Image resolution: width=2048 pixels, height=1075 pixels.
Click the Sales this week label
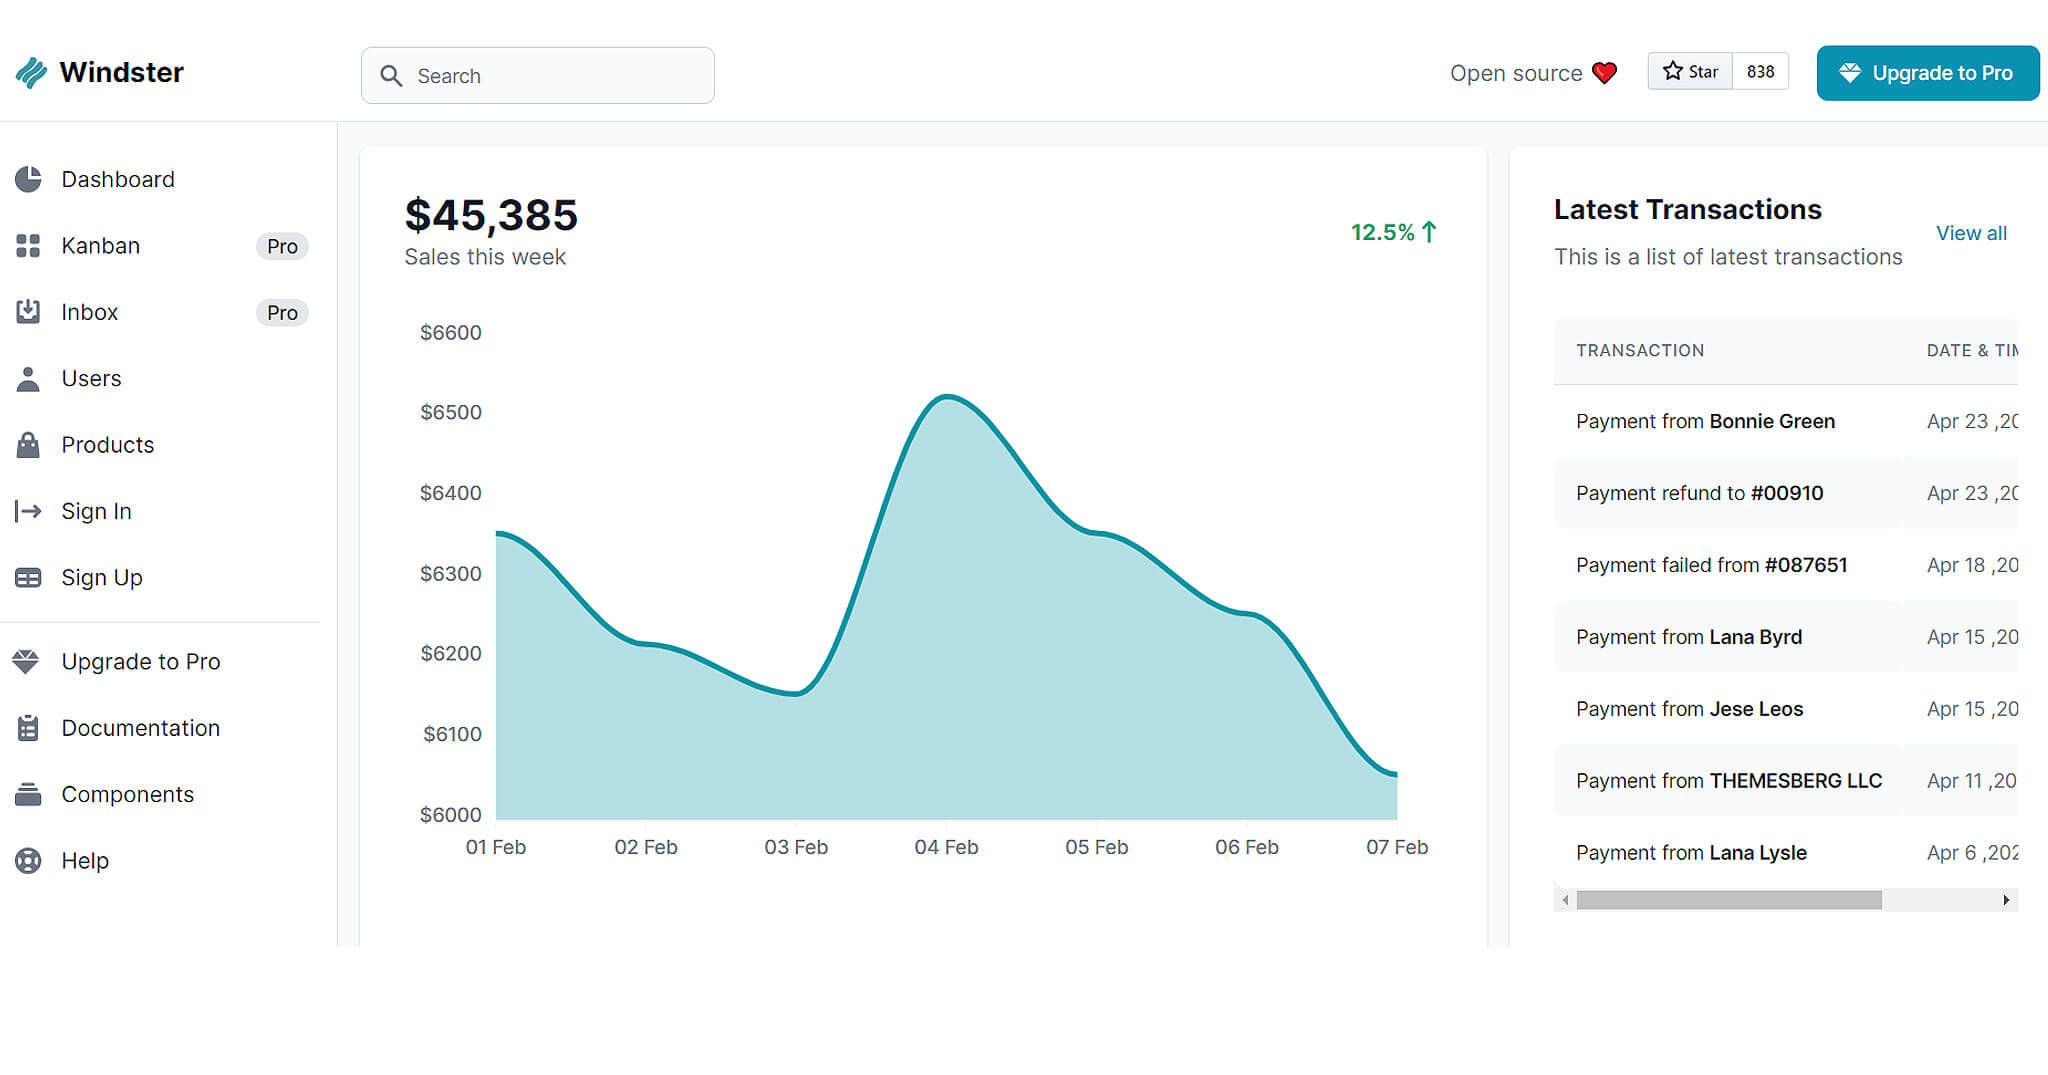485,257
